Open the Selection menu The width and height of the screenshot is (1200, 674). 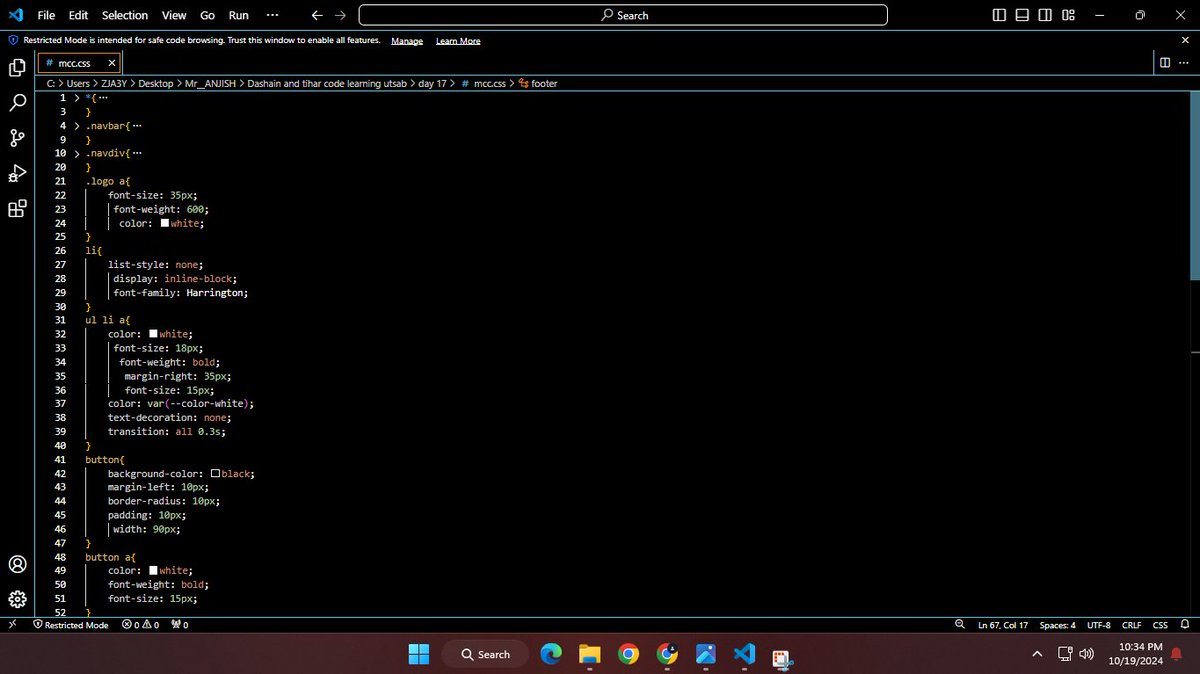pyautogui.click(x=125, y=15)
